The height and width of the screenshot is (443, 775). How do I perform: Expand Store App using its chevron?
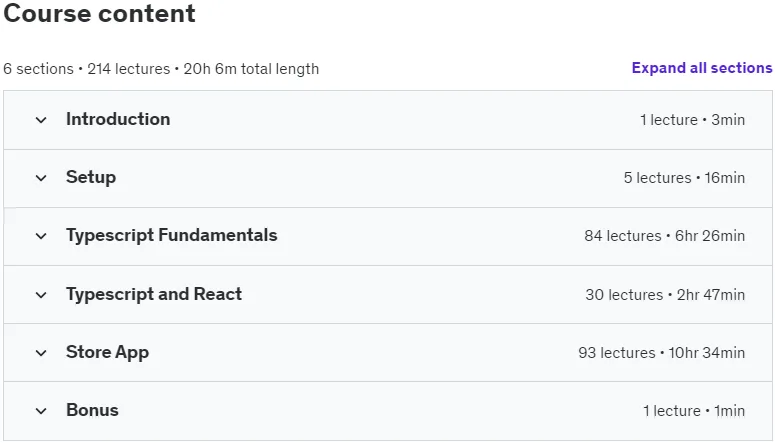tap(41, 353)
